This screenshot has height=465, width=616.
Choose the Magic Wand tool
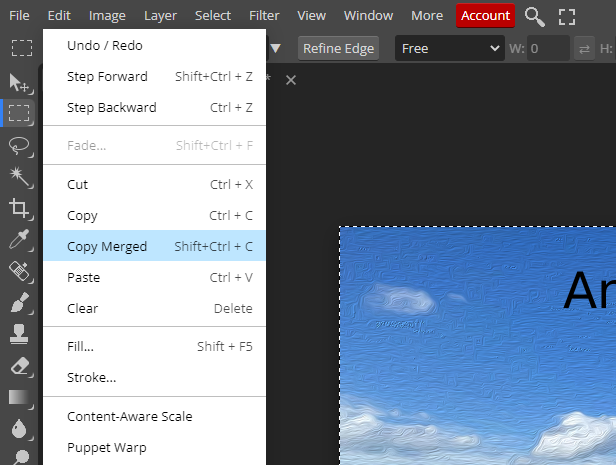[x=19, y=176]
